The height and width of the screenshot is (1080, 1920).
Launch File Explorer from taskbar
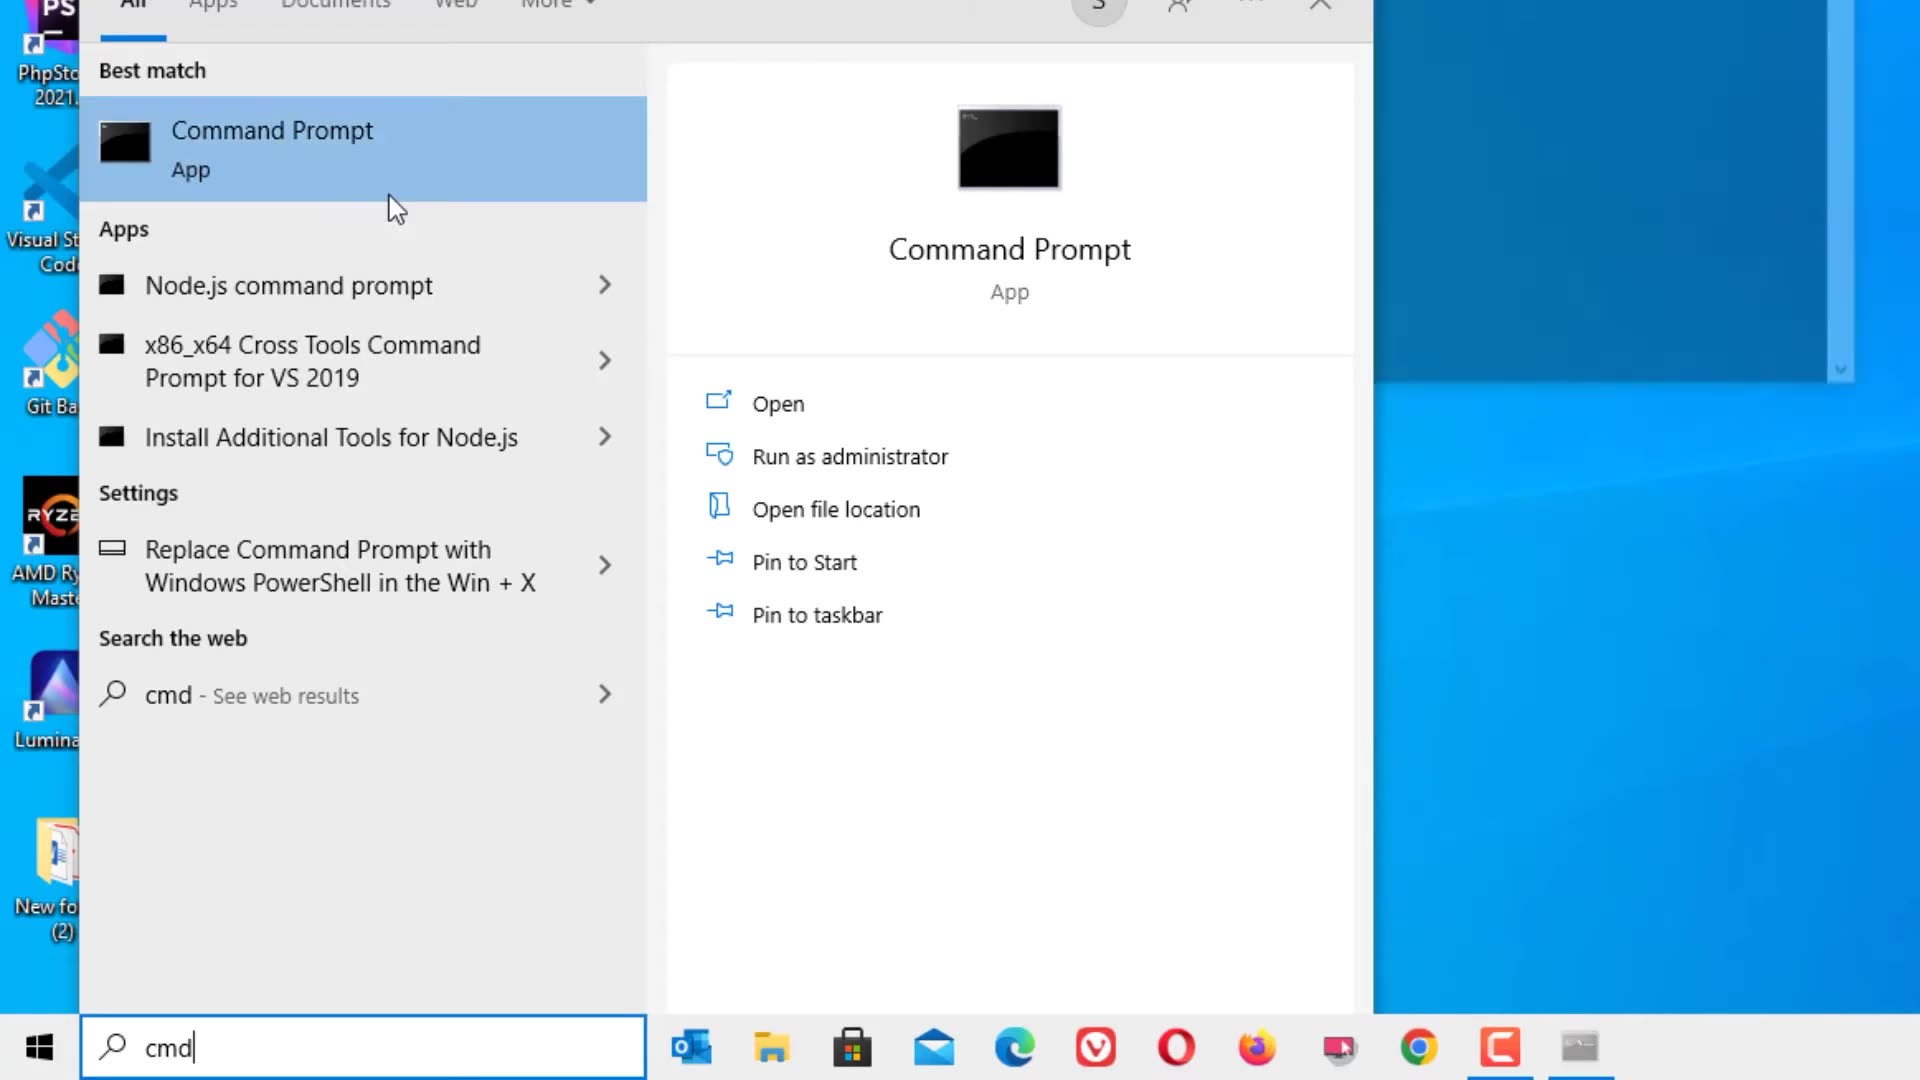[x=772, y=1047]
